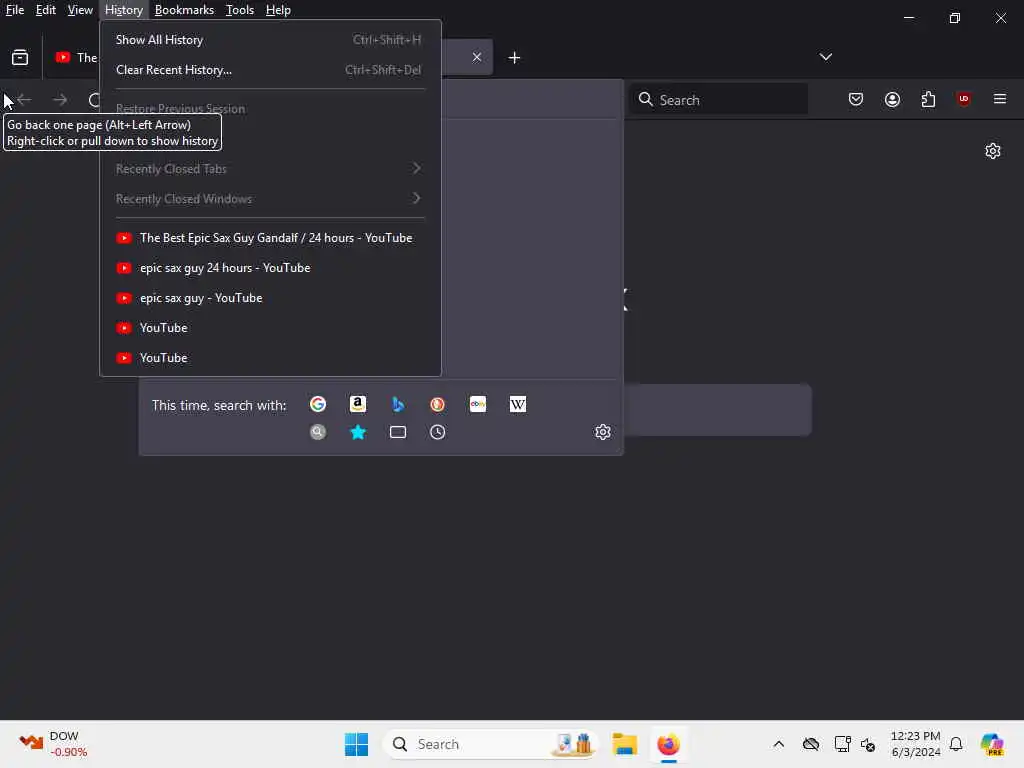Open the Bookmarks menu
Screen dimensions: 1024x768
(x=184, y=10)
